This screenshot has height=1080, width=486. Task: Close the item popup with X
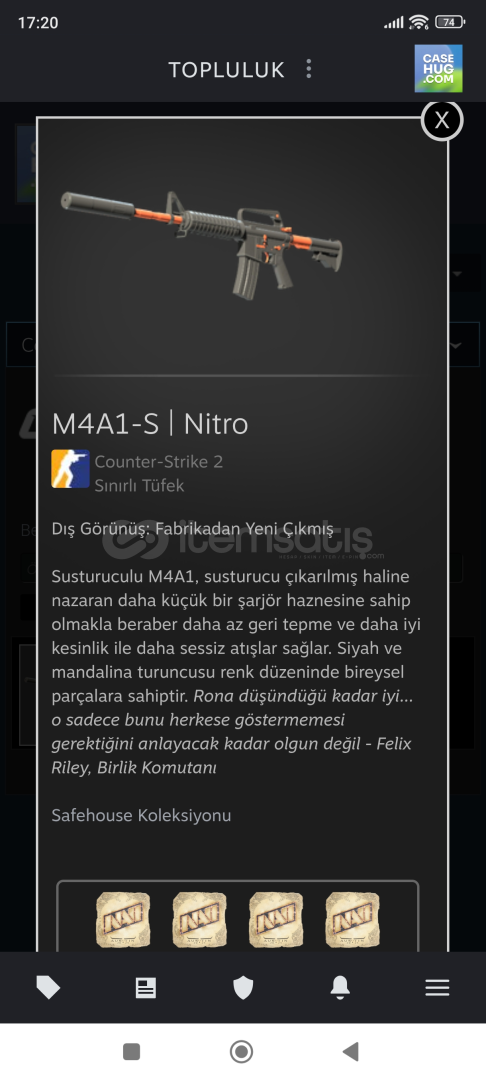[441, 120]
